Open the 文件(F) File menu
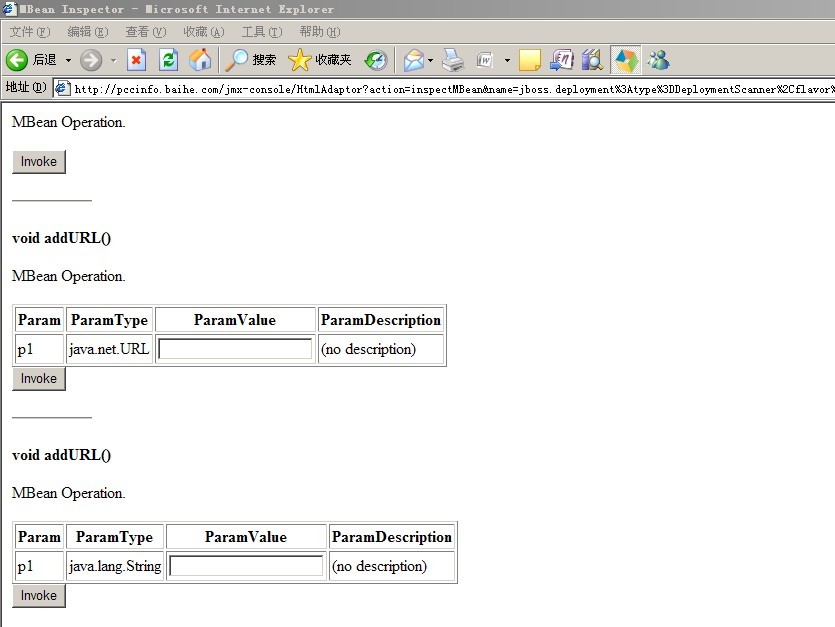 [30, 32]
